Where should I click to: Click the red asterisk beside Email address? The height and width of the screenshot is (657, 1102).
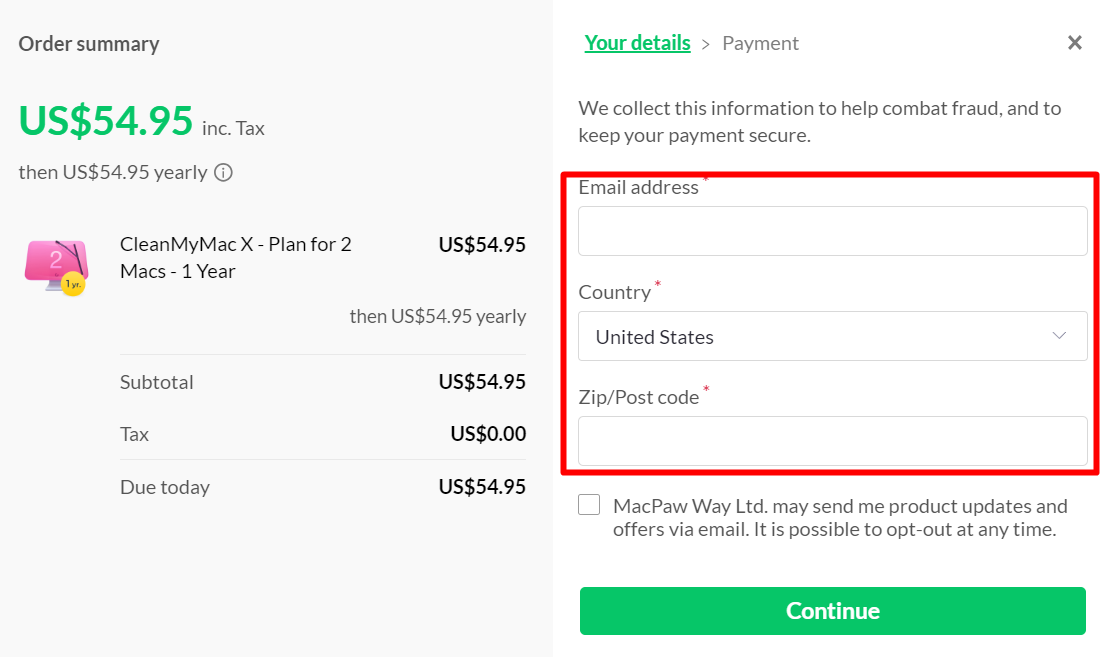pyautogui.click(x=707, y=181)
